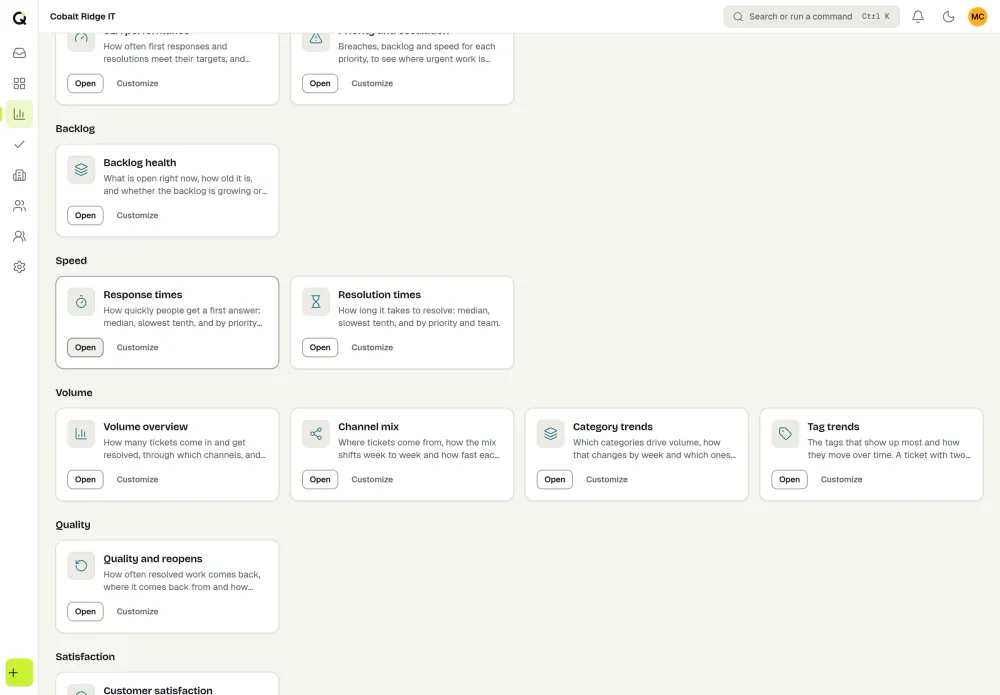
Task: Customize the Volume overview report
Action: click(x=137, y=479)
